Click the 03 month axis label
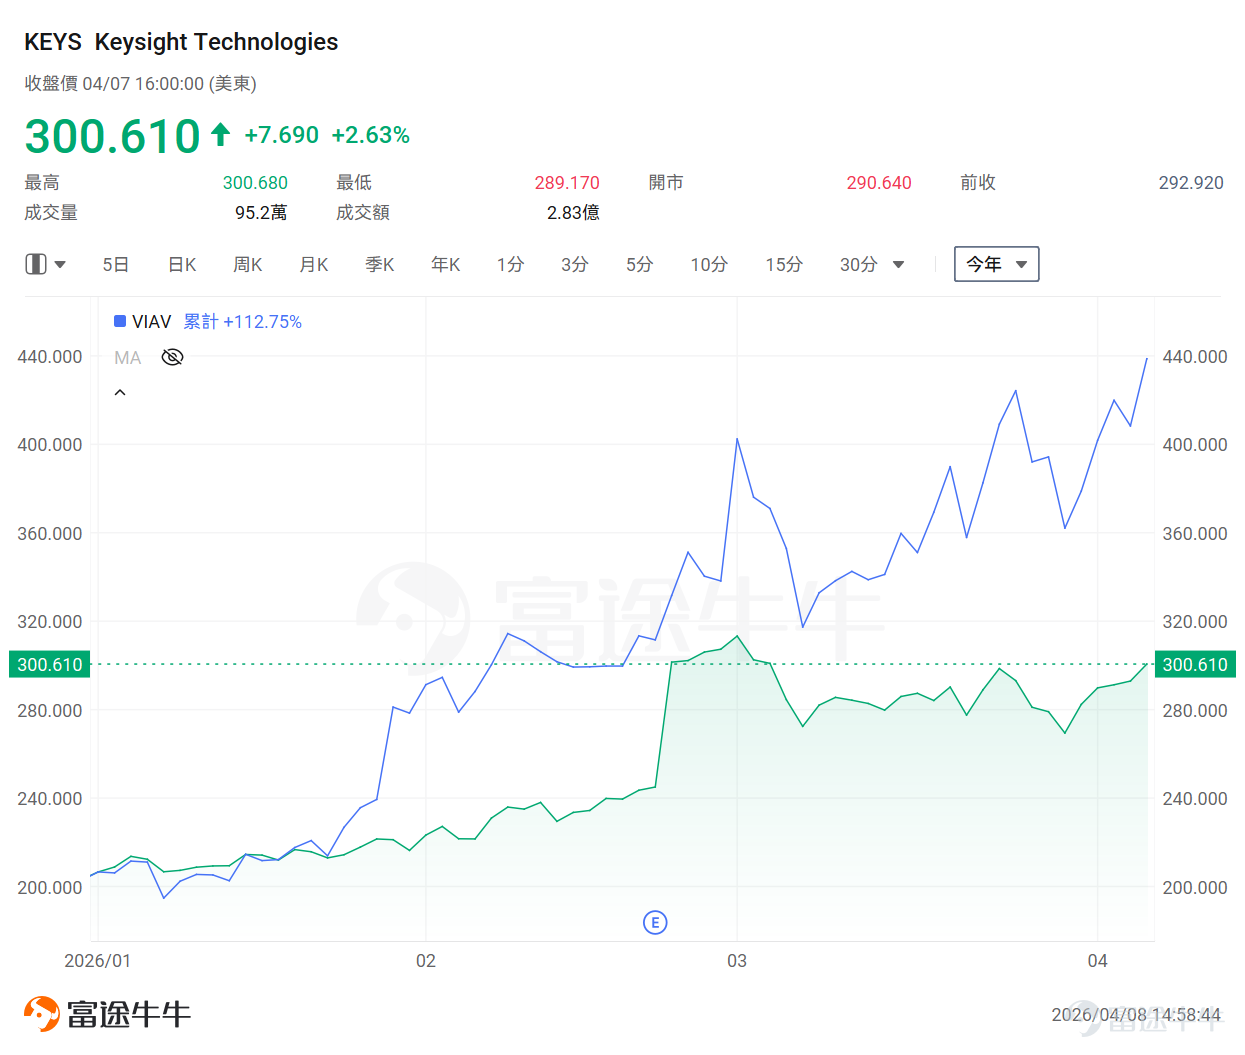Image resolution: width=1245 pixels, height=1055 pixels. (737, 961)
